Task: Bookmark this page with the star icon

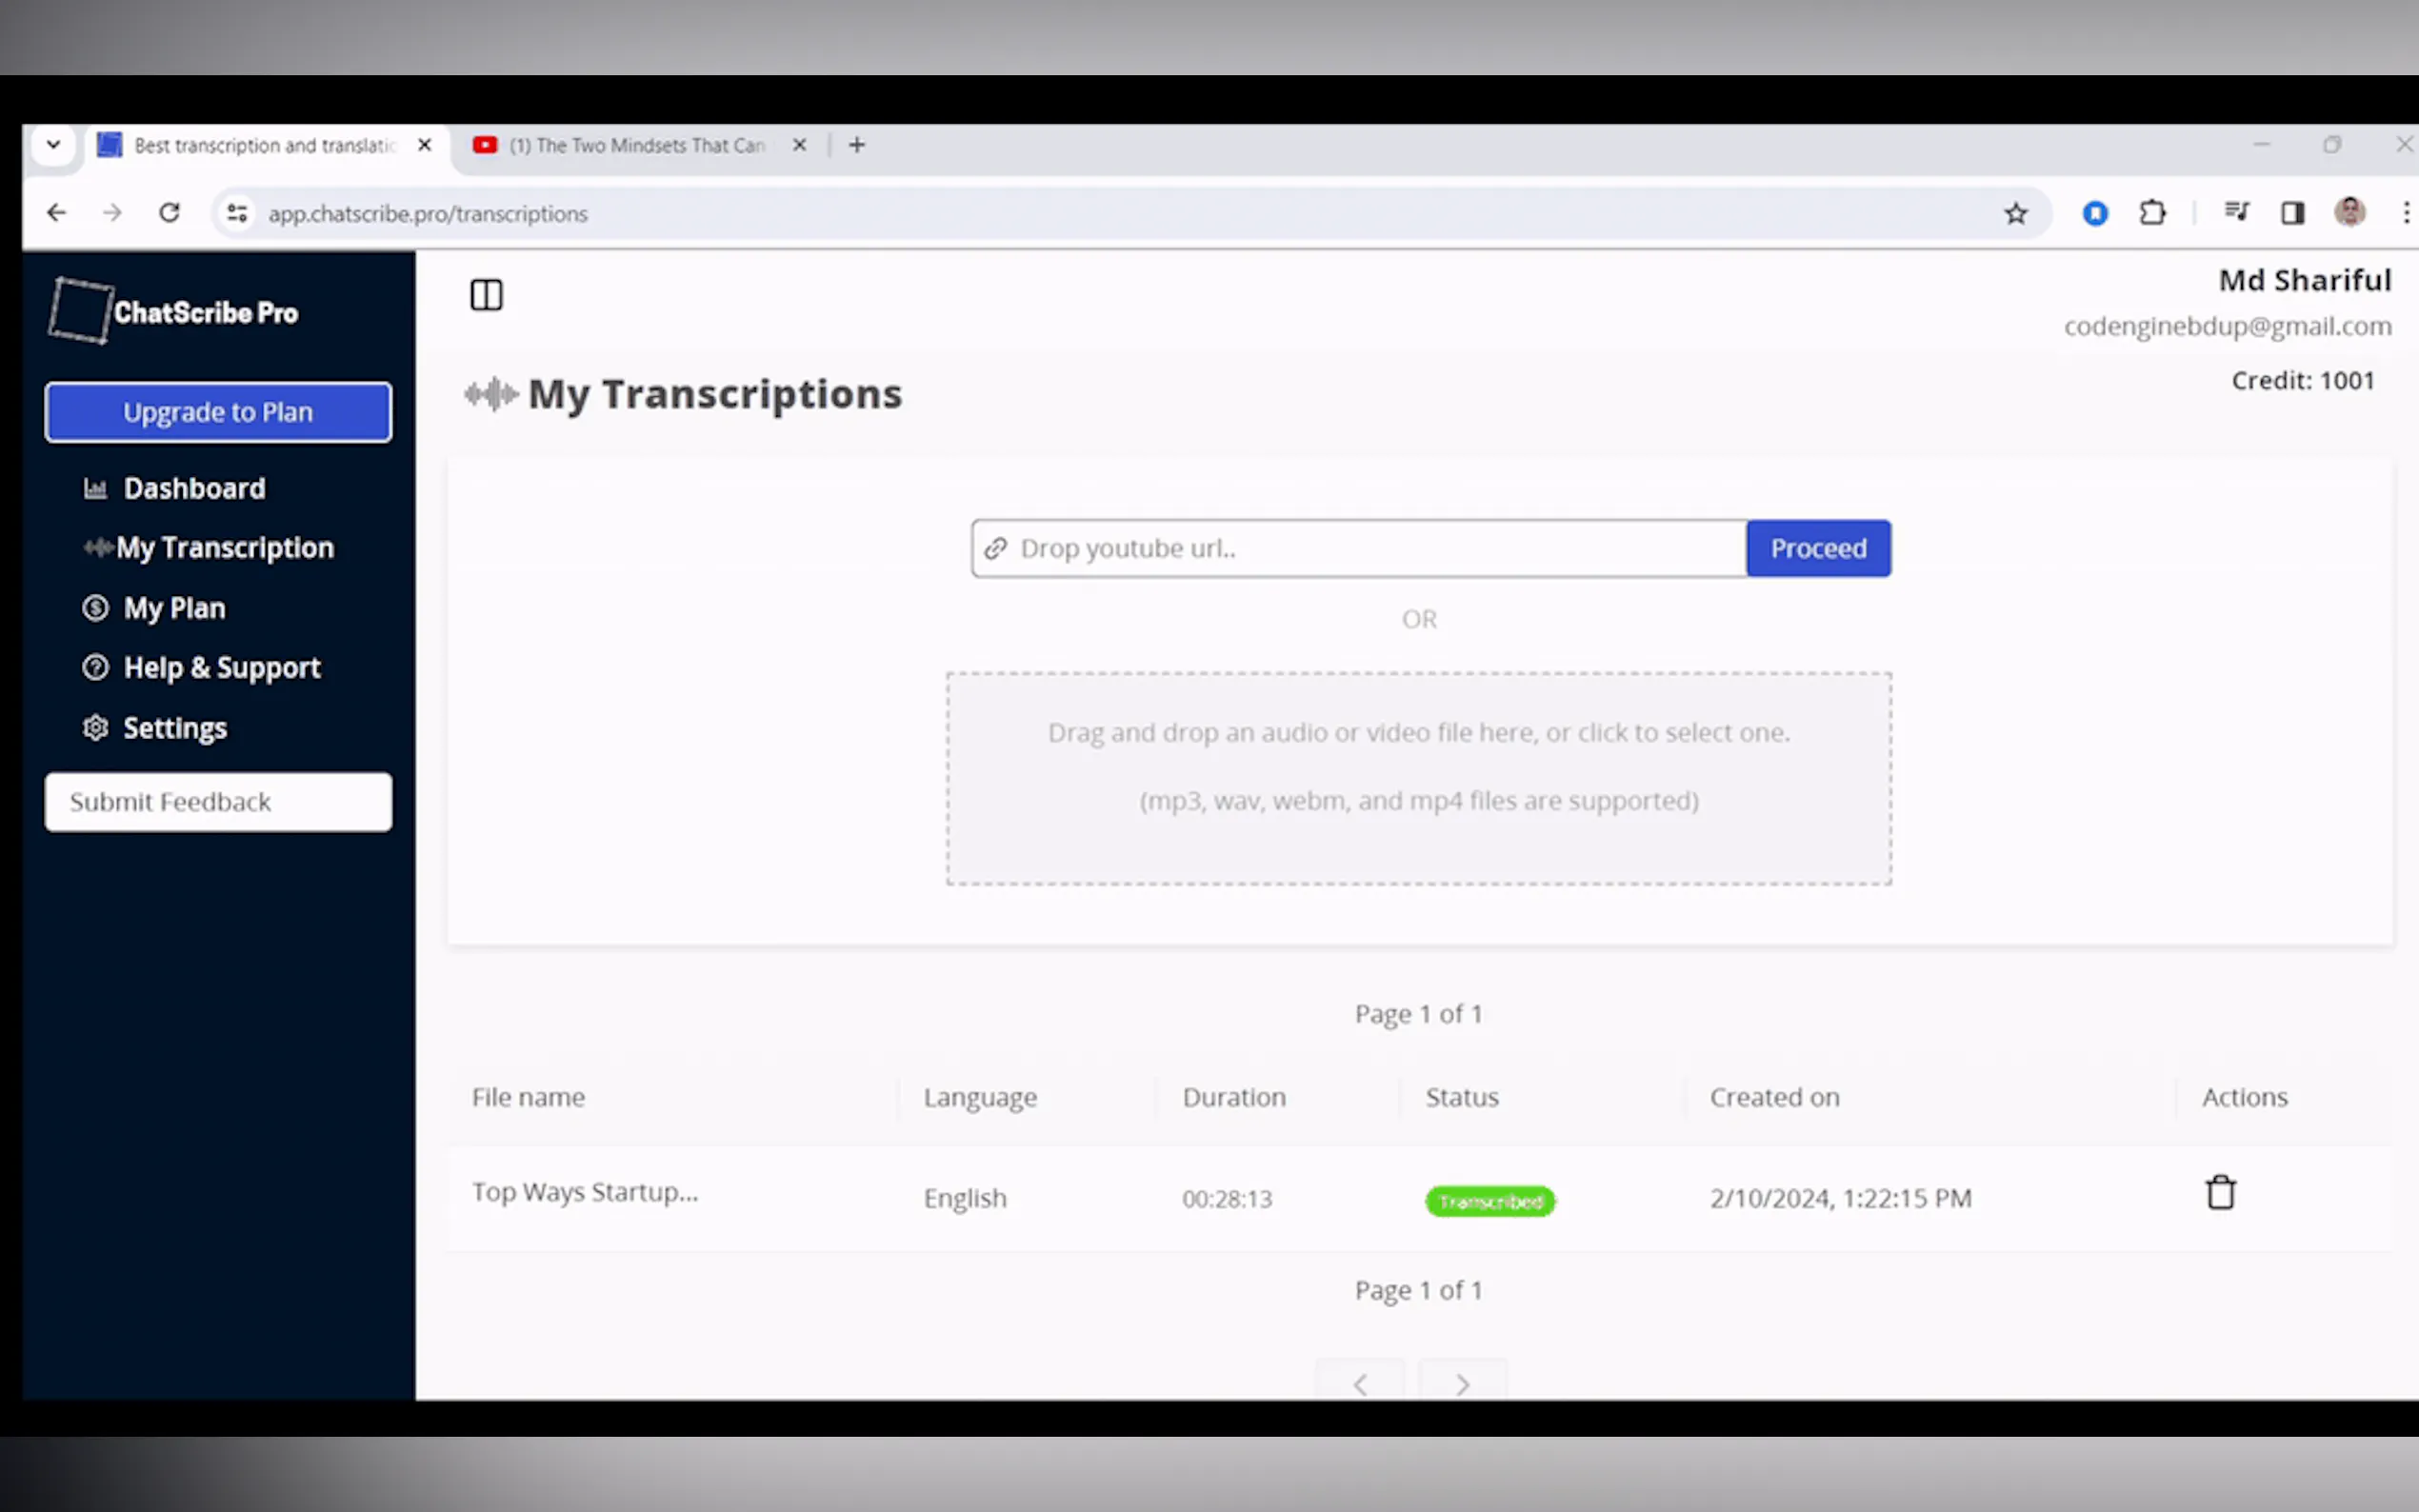Action: tap(2015, 213)
